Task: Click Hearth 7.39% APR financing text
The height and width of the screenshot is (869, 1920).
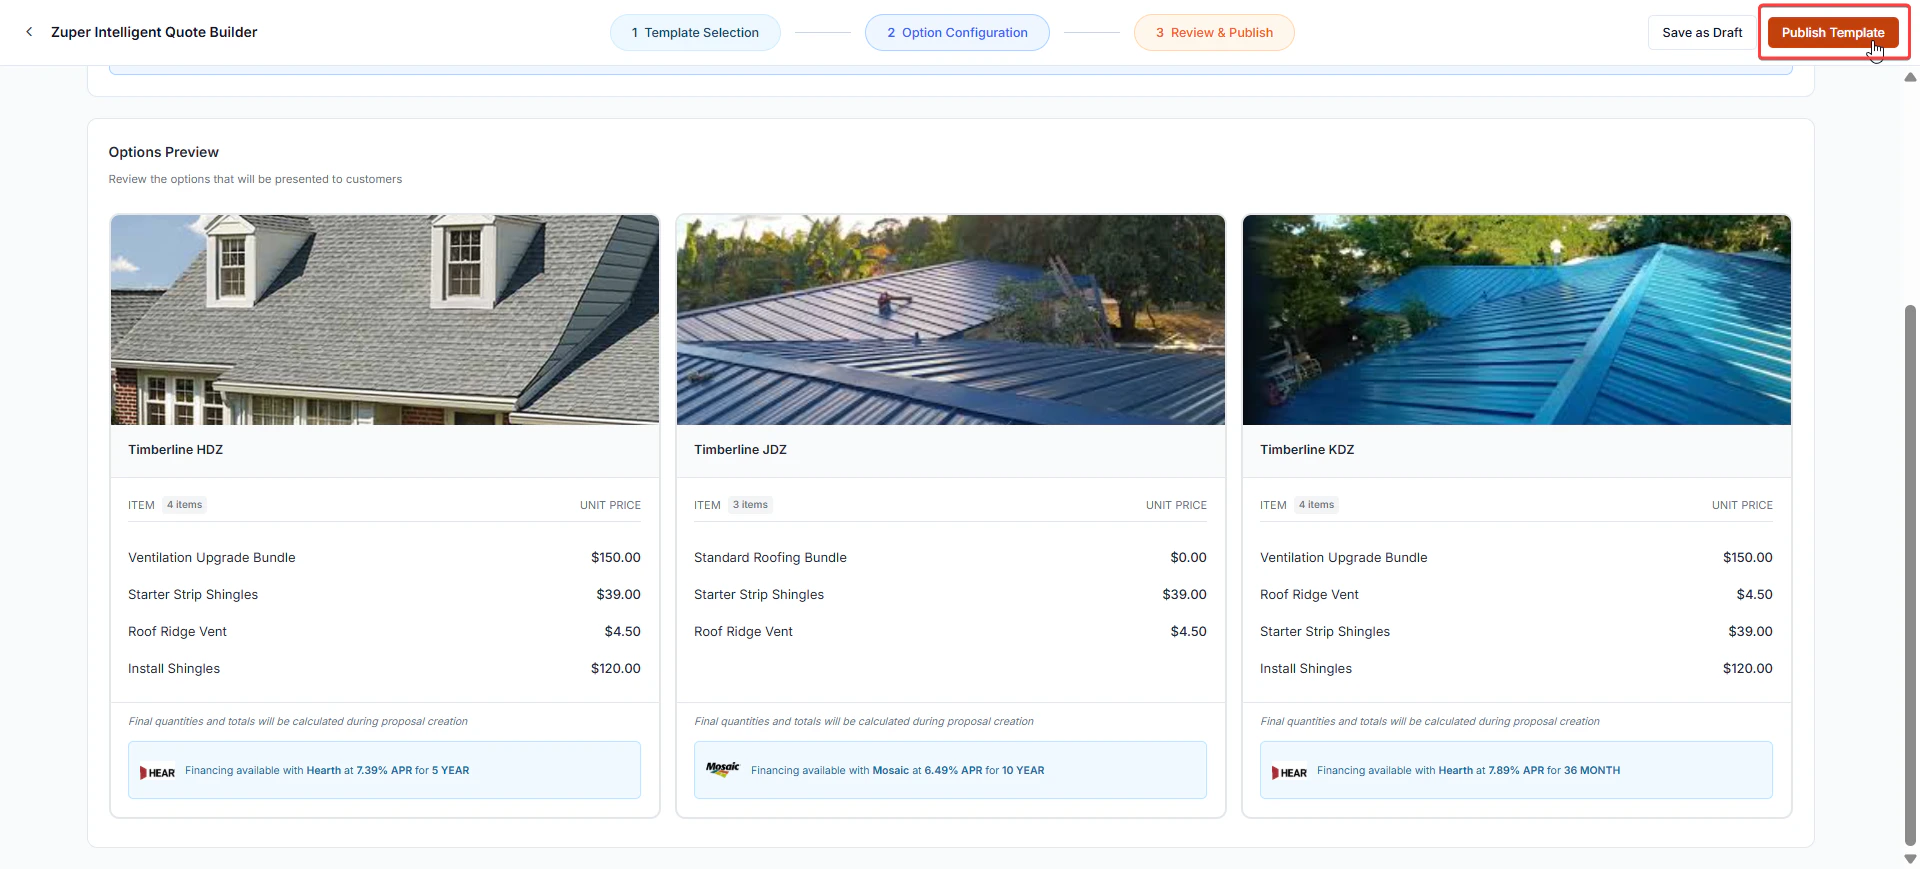Action: (327, 771)
